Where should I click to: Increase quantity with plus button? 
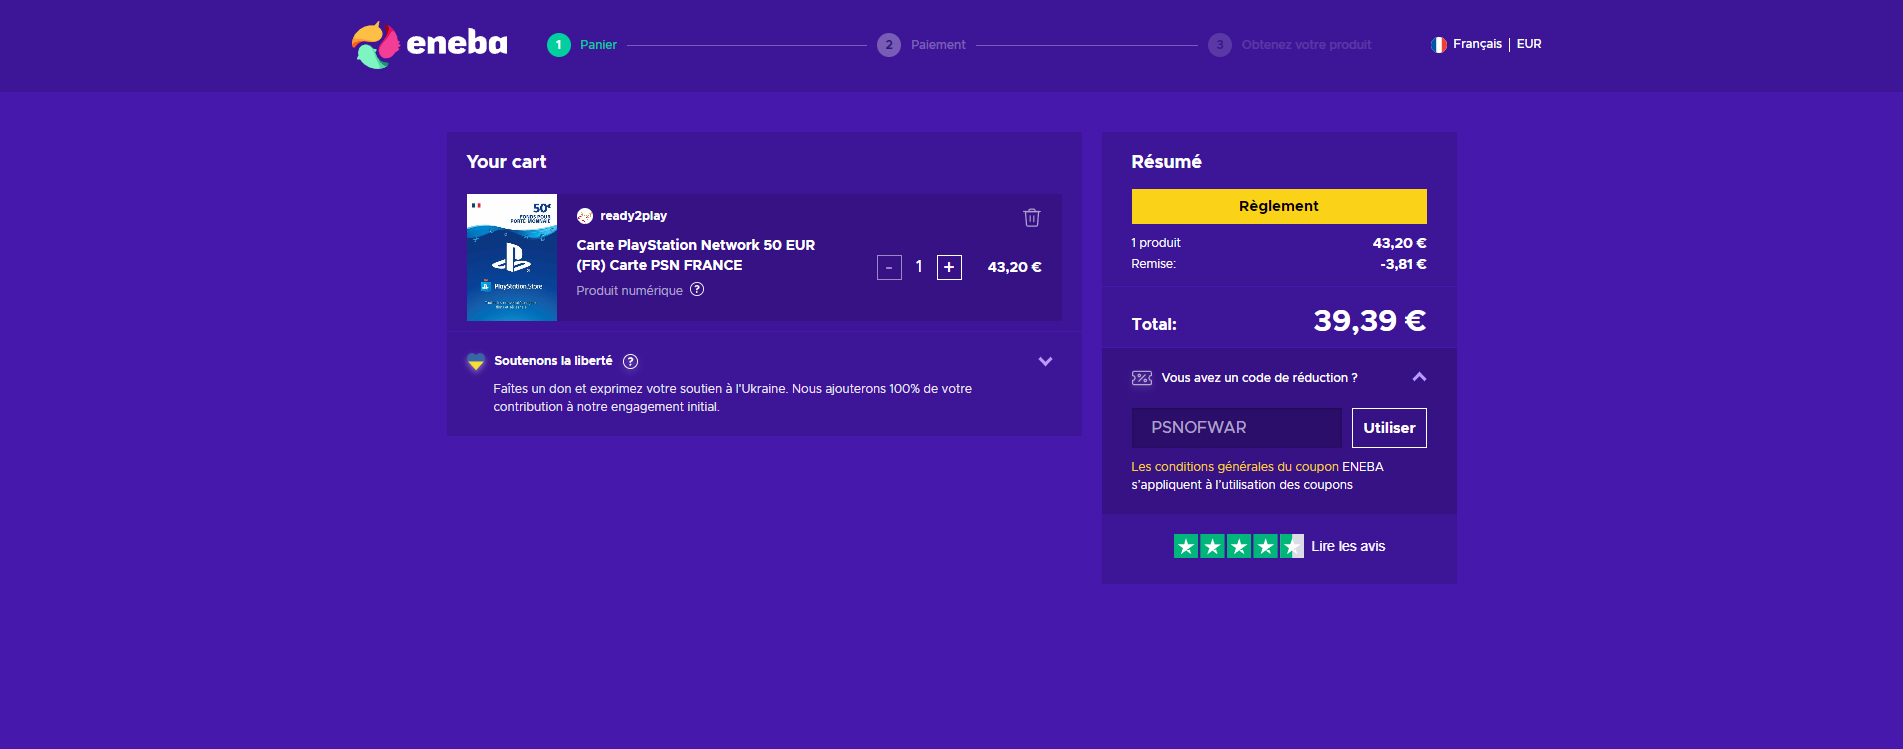pos(949,268)
